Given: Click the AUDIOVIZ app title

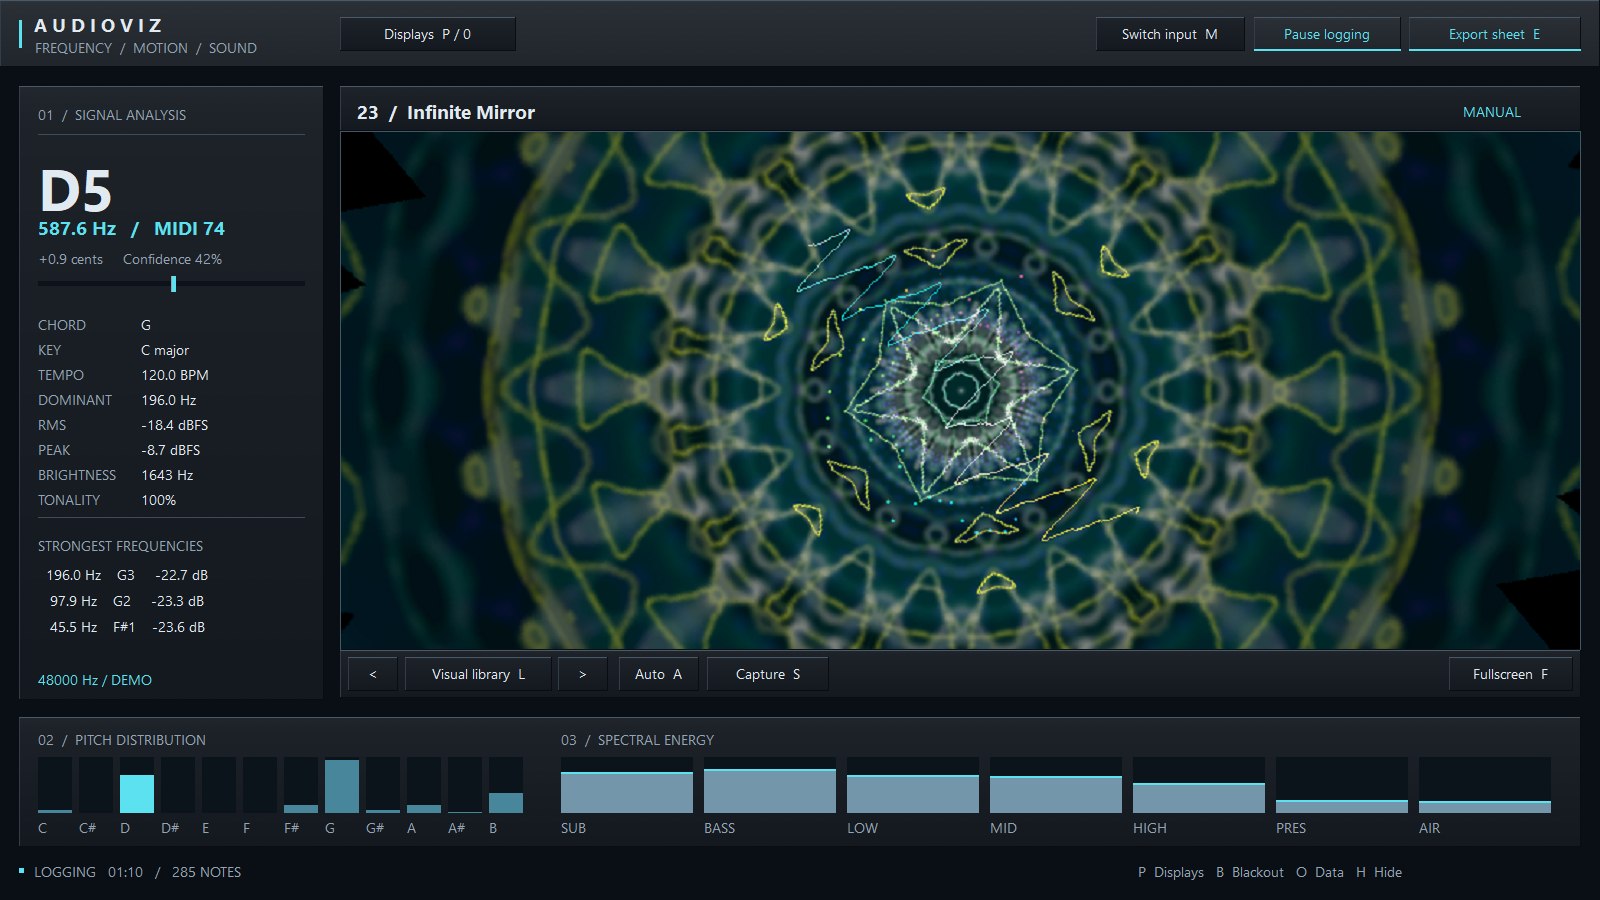Looking at the screenshot, I should pyautogui.click(x=99, y=26).
